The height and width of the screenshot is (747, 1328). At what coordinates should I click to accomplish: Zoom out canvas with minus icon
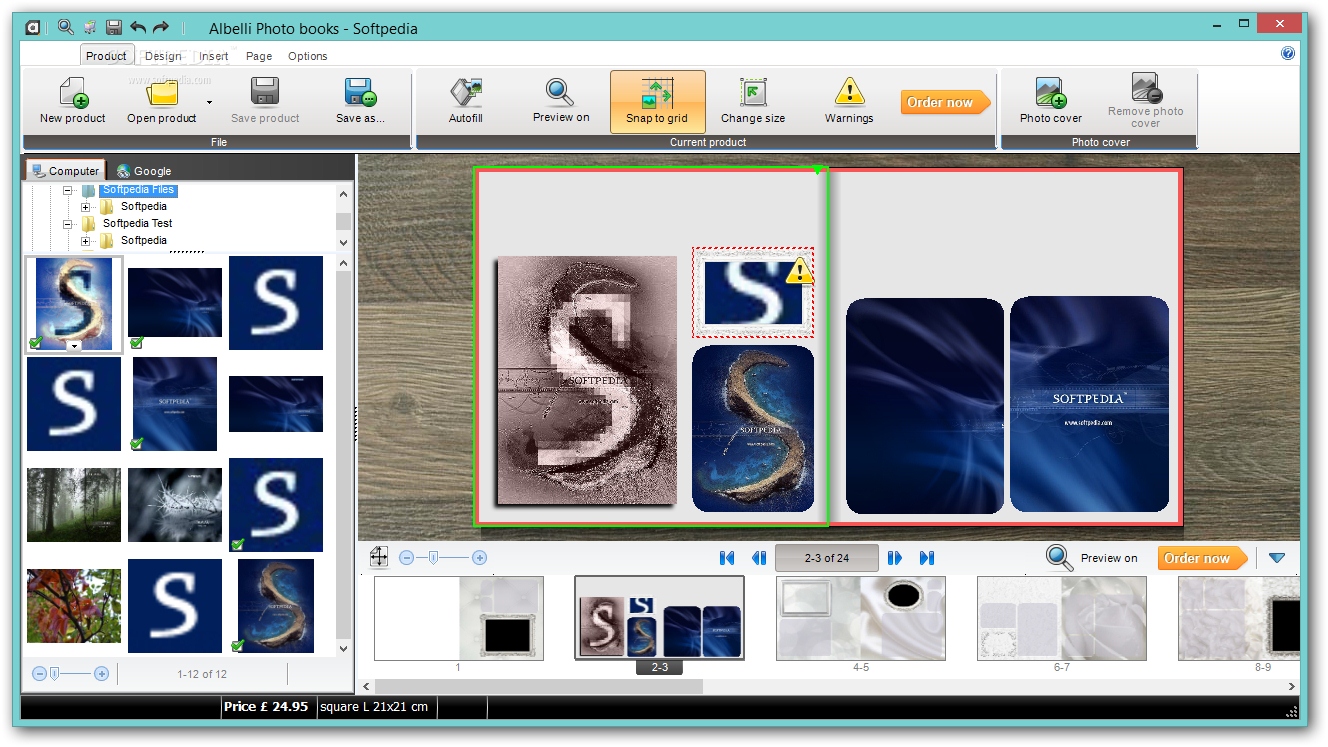pos(406,558)
